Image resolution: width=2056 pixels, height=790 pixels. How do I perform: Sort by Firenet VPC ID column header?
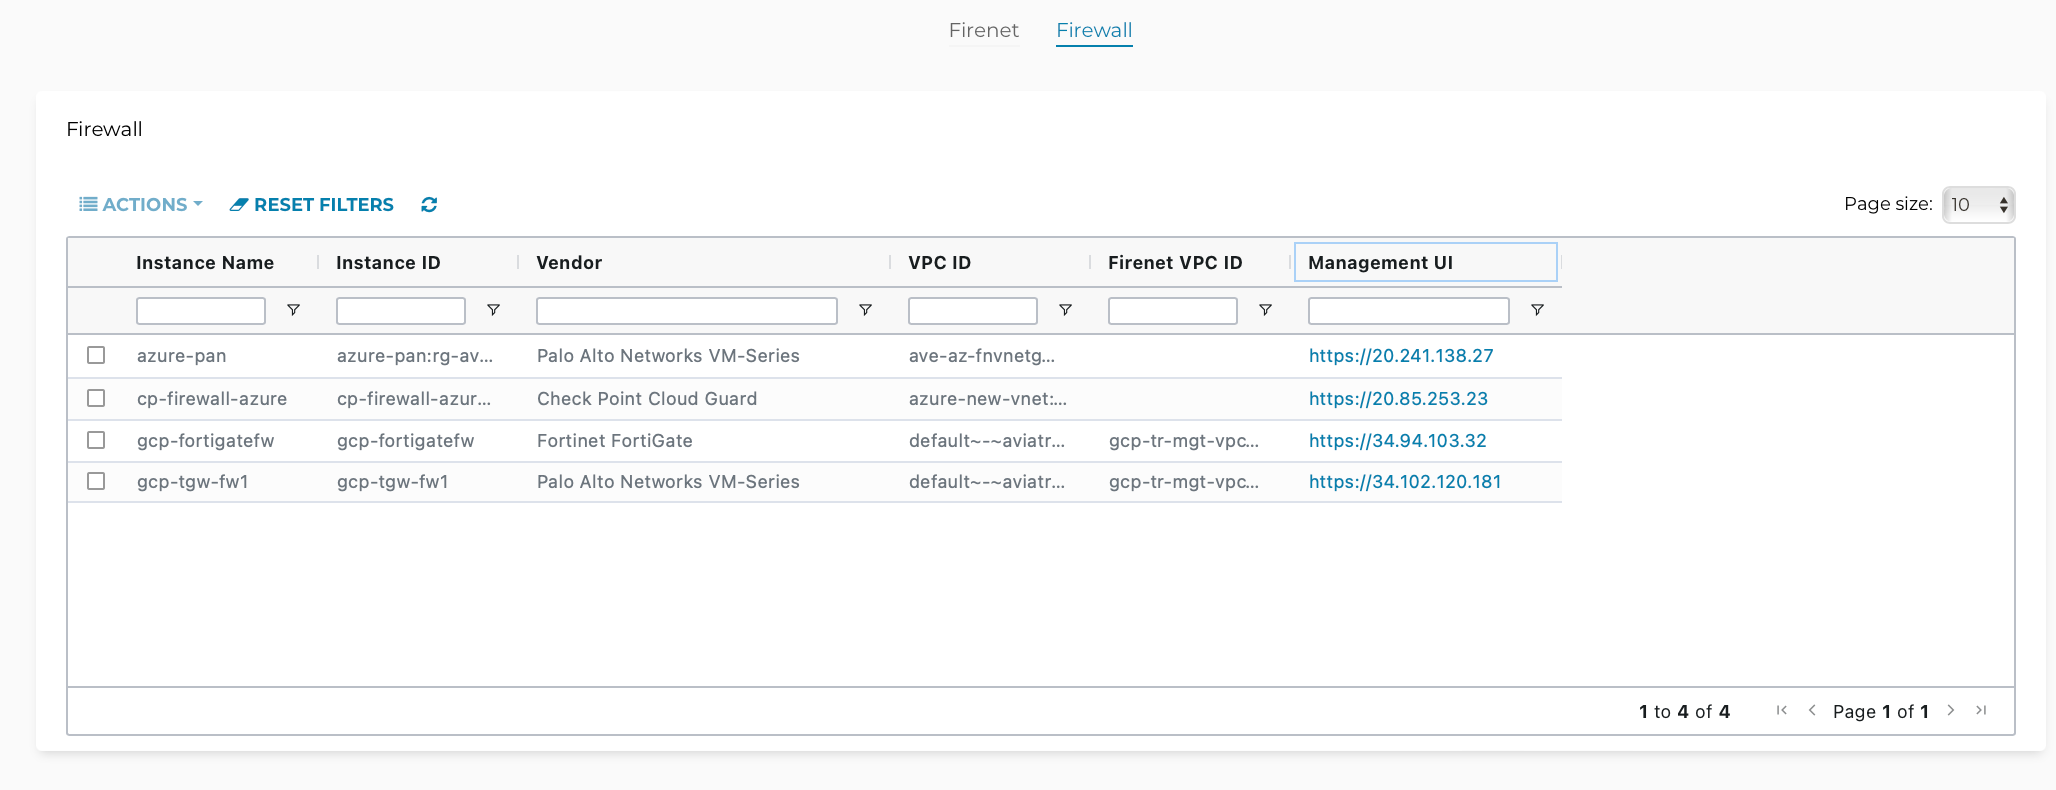(x=1175, y=263)
